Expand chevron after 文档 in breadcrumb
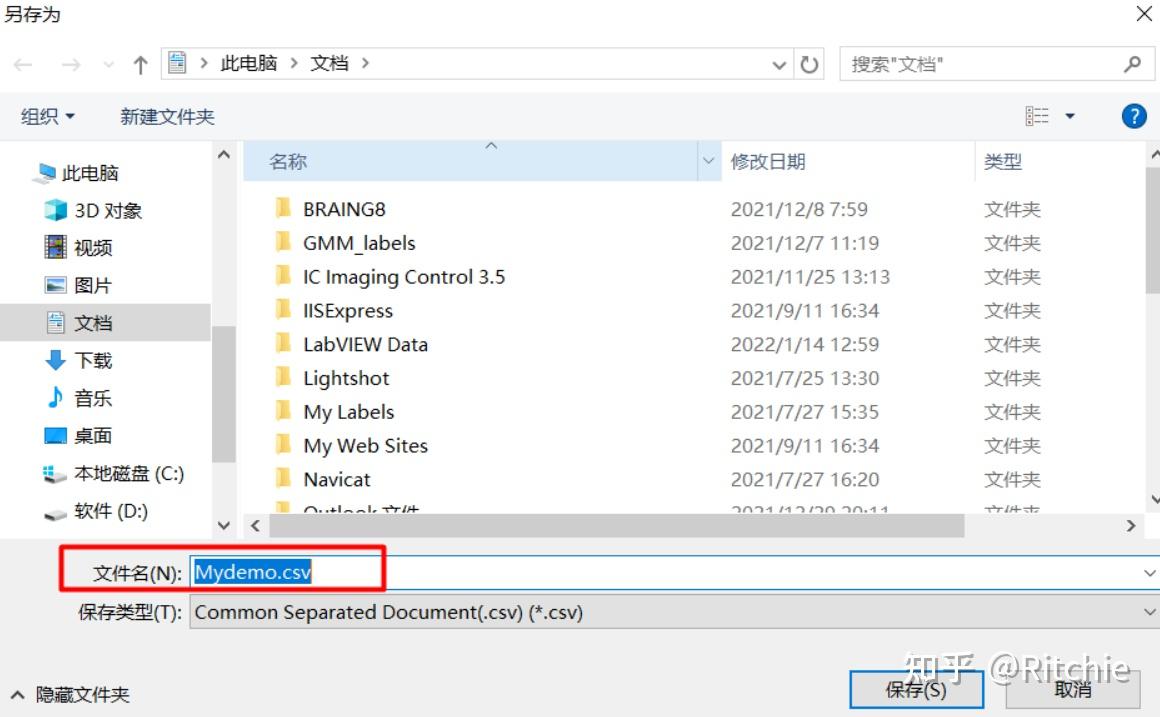 365,64
